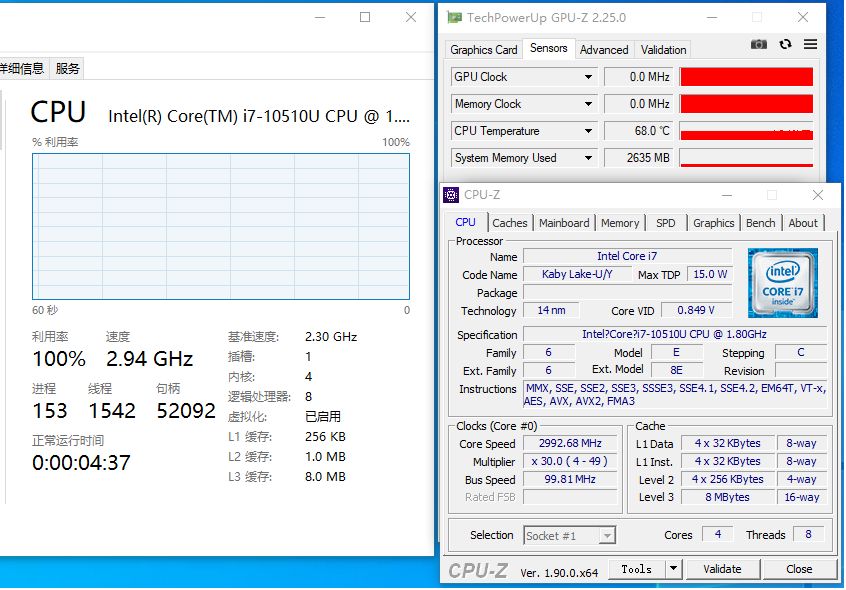The width and height of the screenshot is (846, 590).
Task: Click the Bus Speed value 99.81 MHz
Action: coord(570,479)
